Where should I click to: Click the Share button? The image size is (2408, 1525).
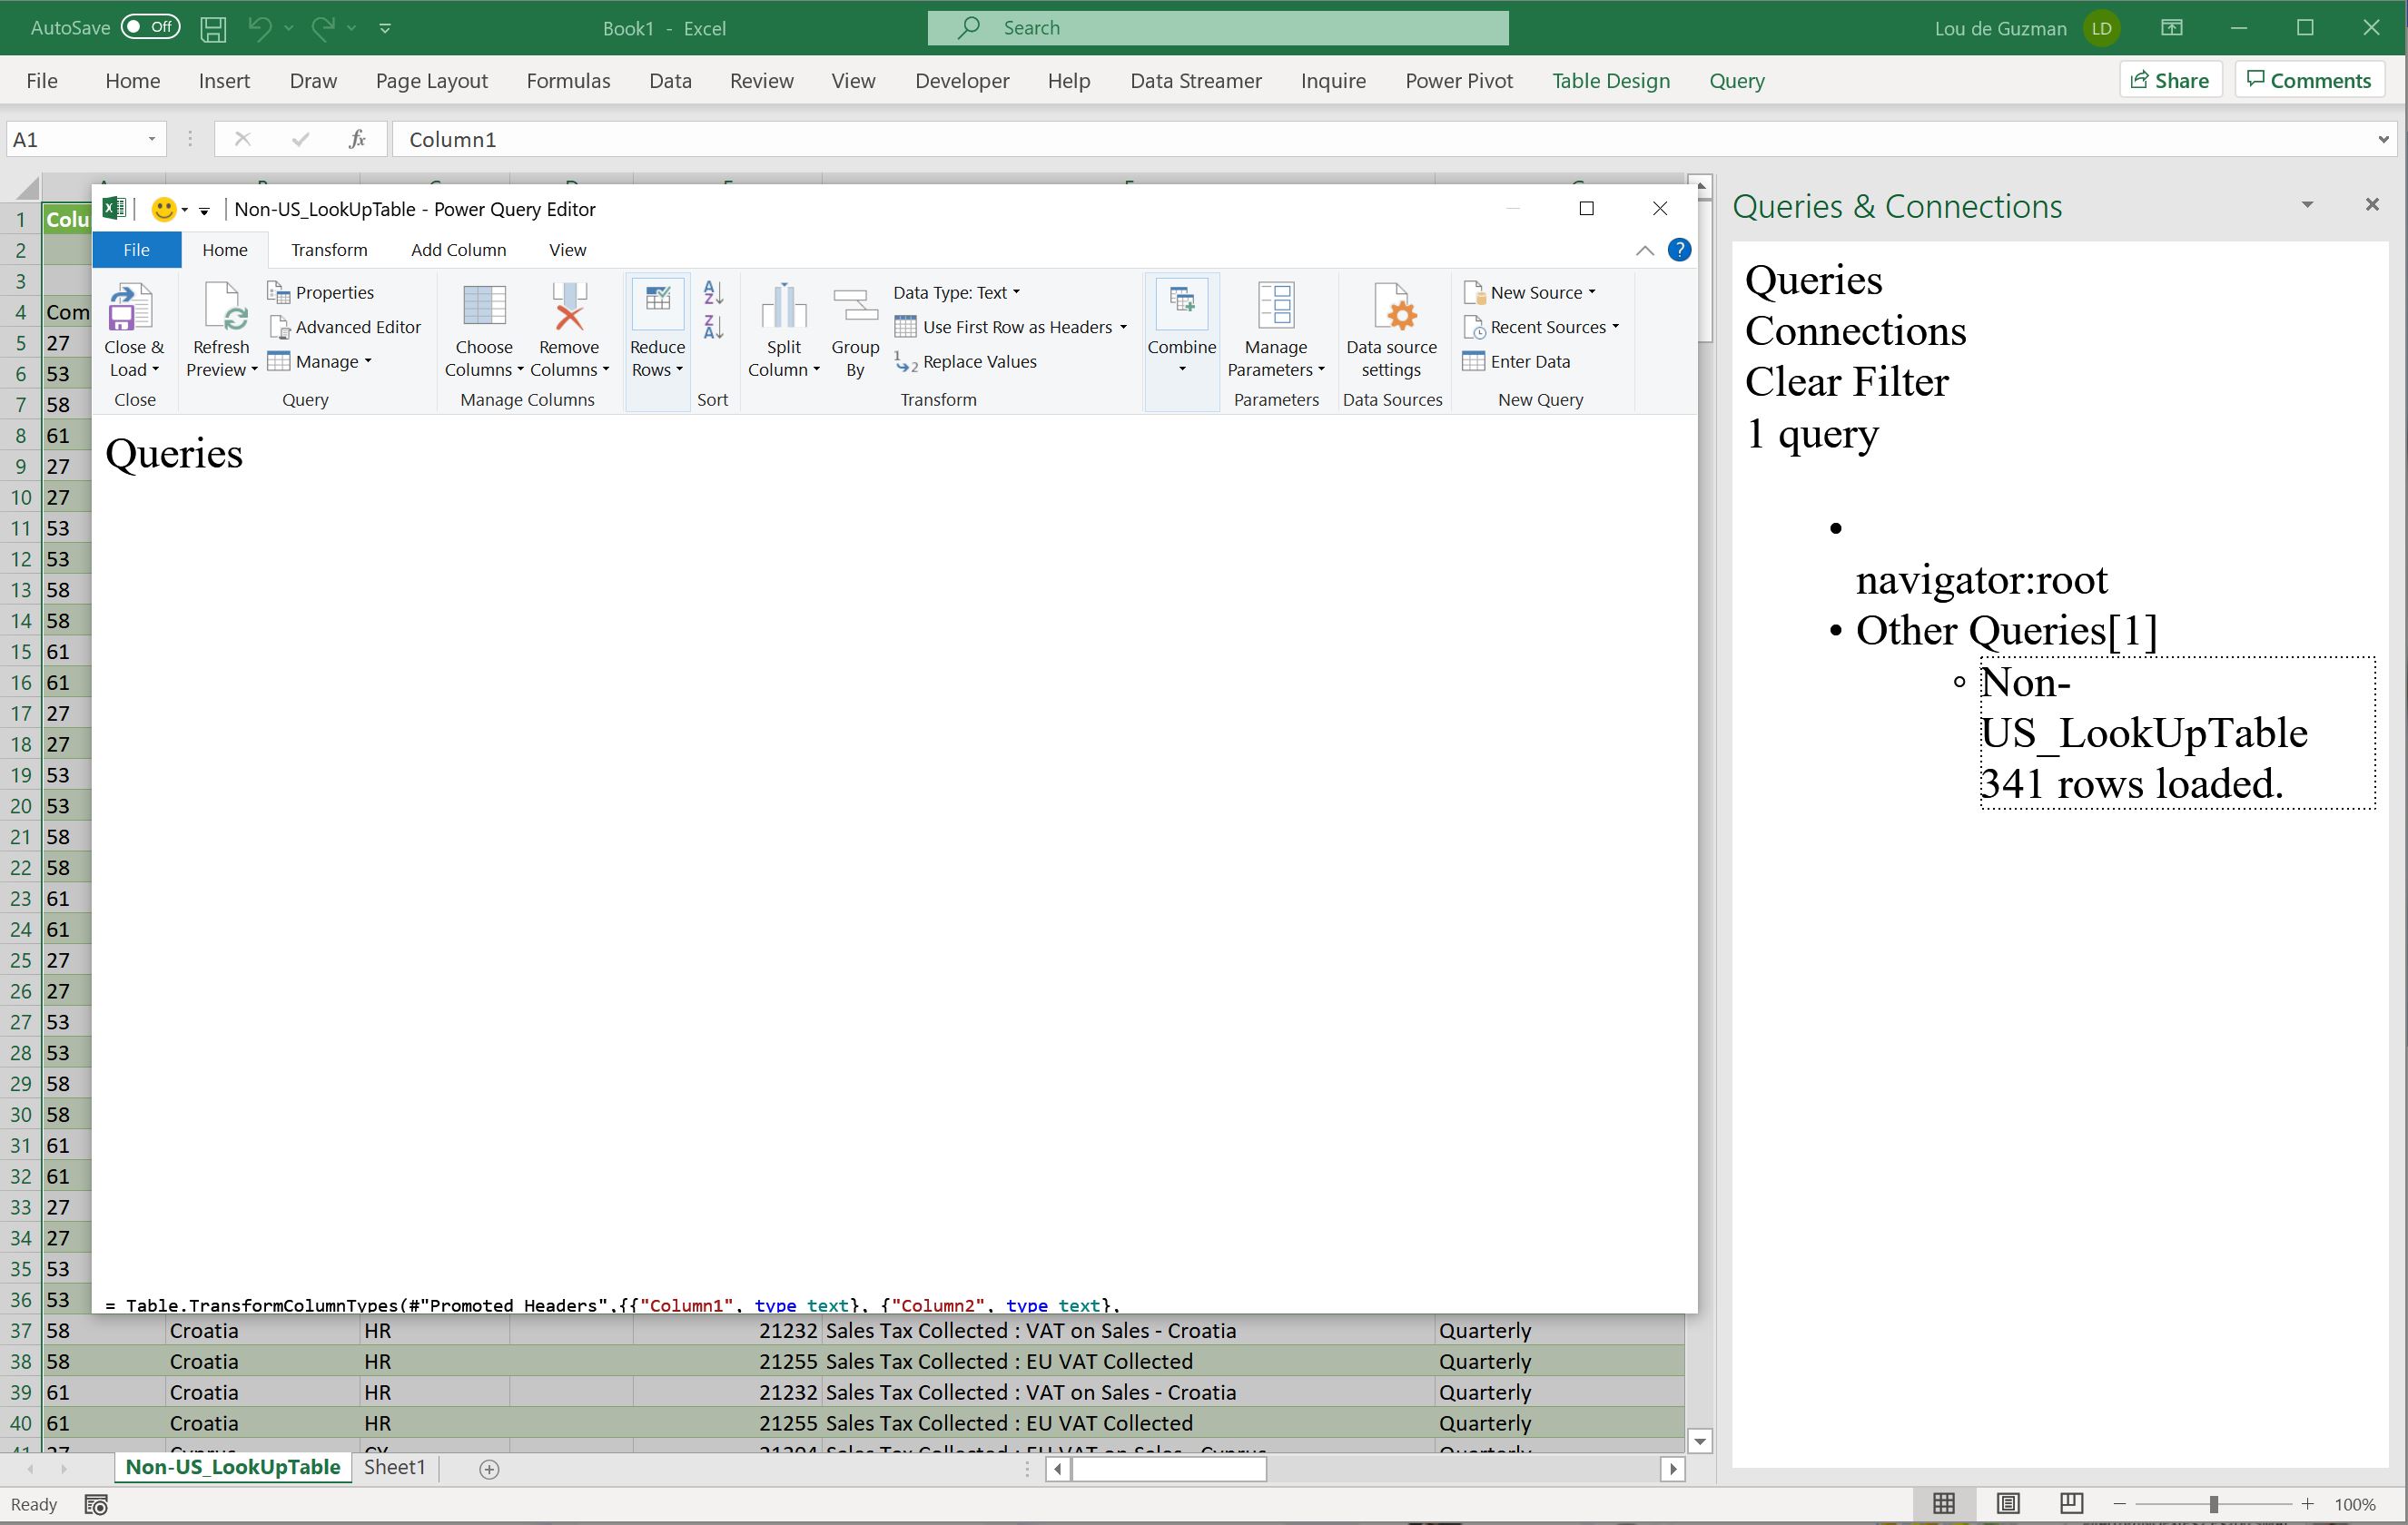2170,80
